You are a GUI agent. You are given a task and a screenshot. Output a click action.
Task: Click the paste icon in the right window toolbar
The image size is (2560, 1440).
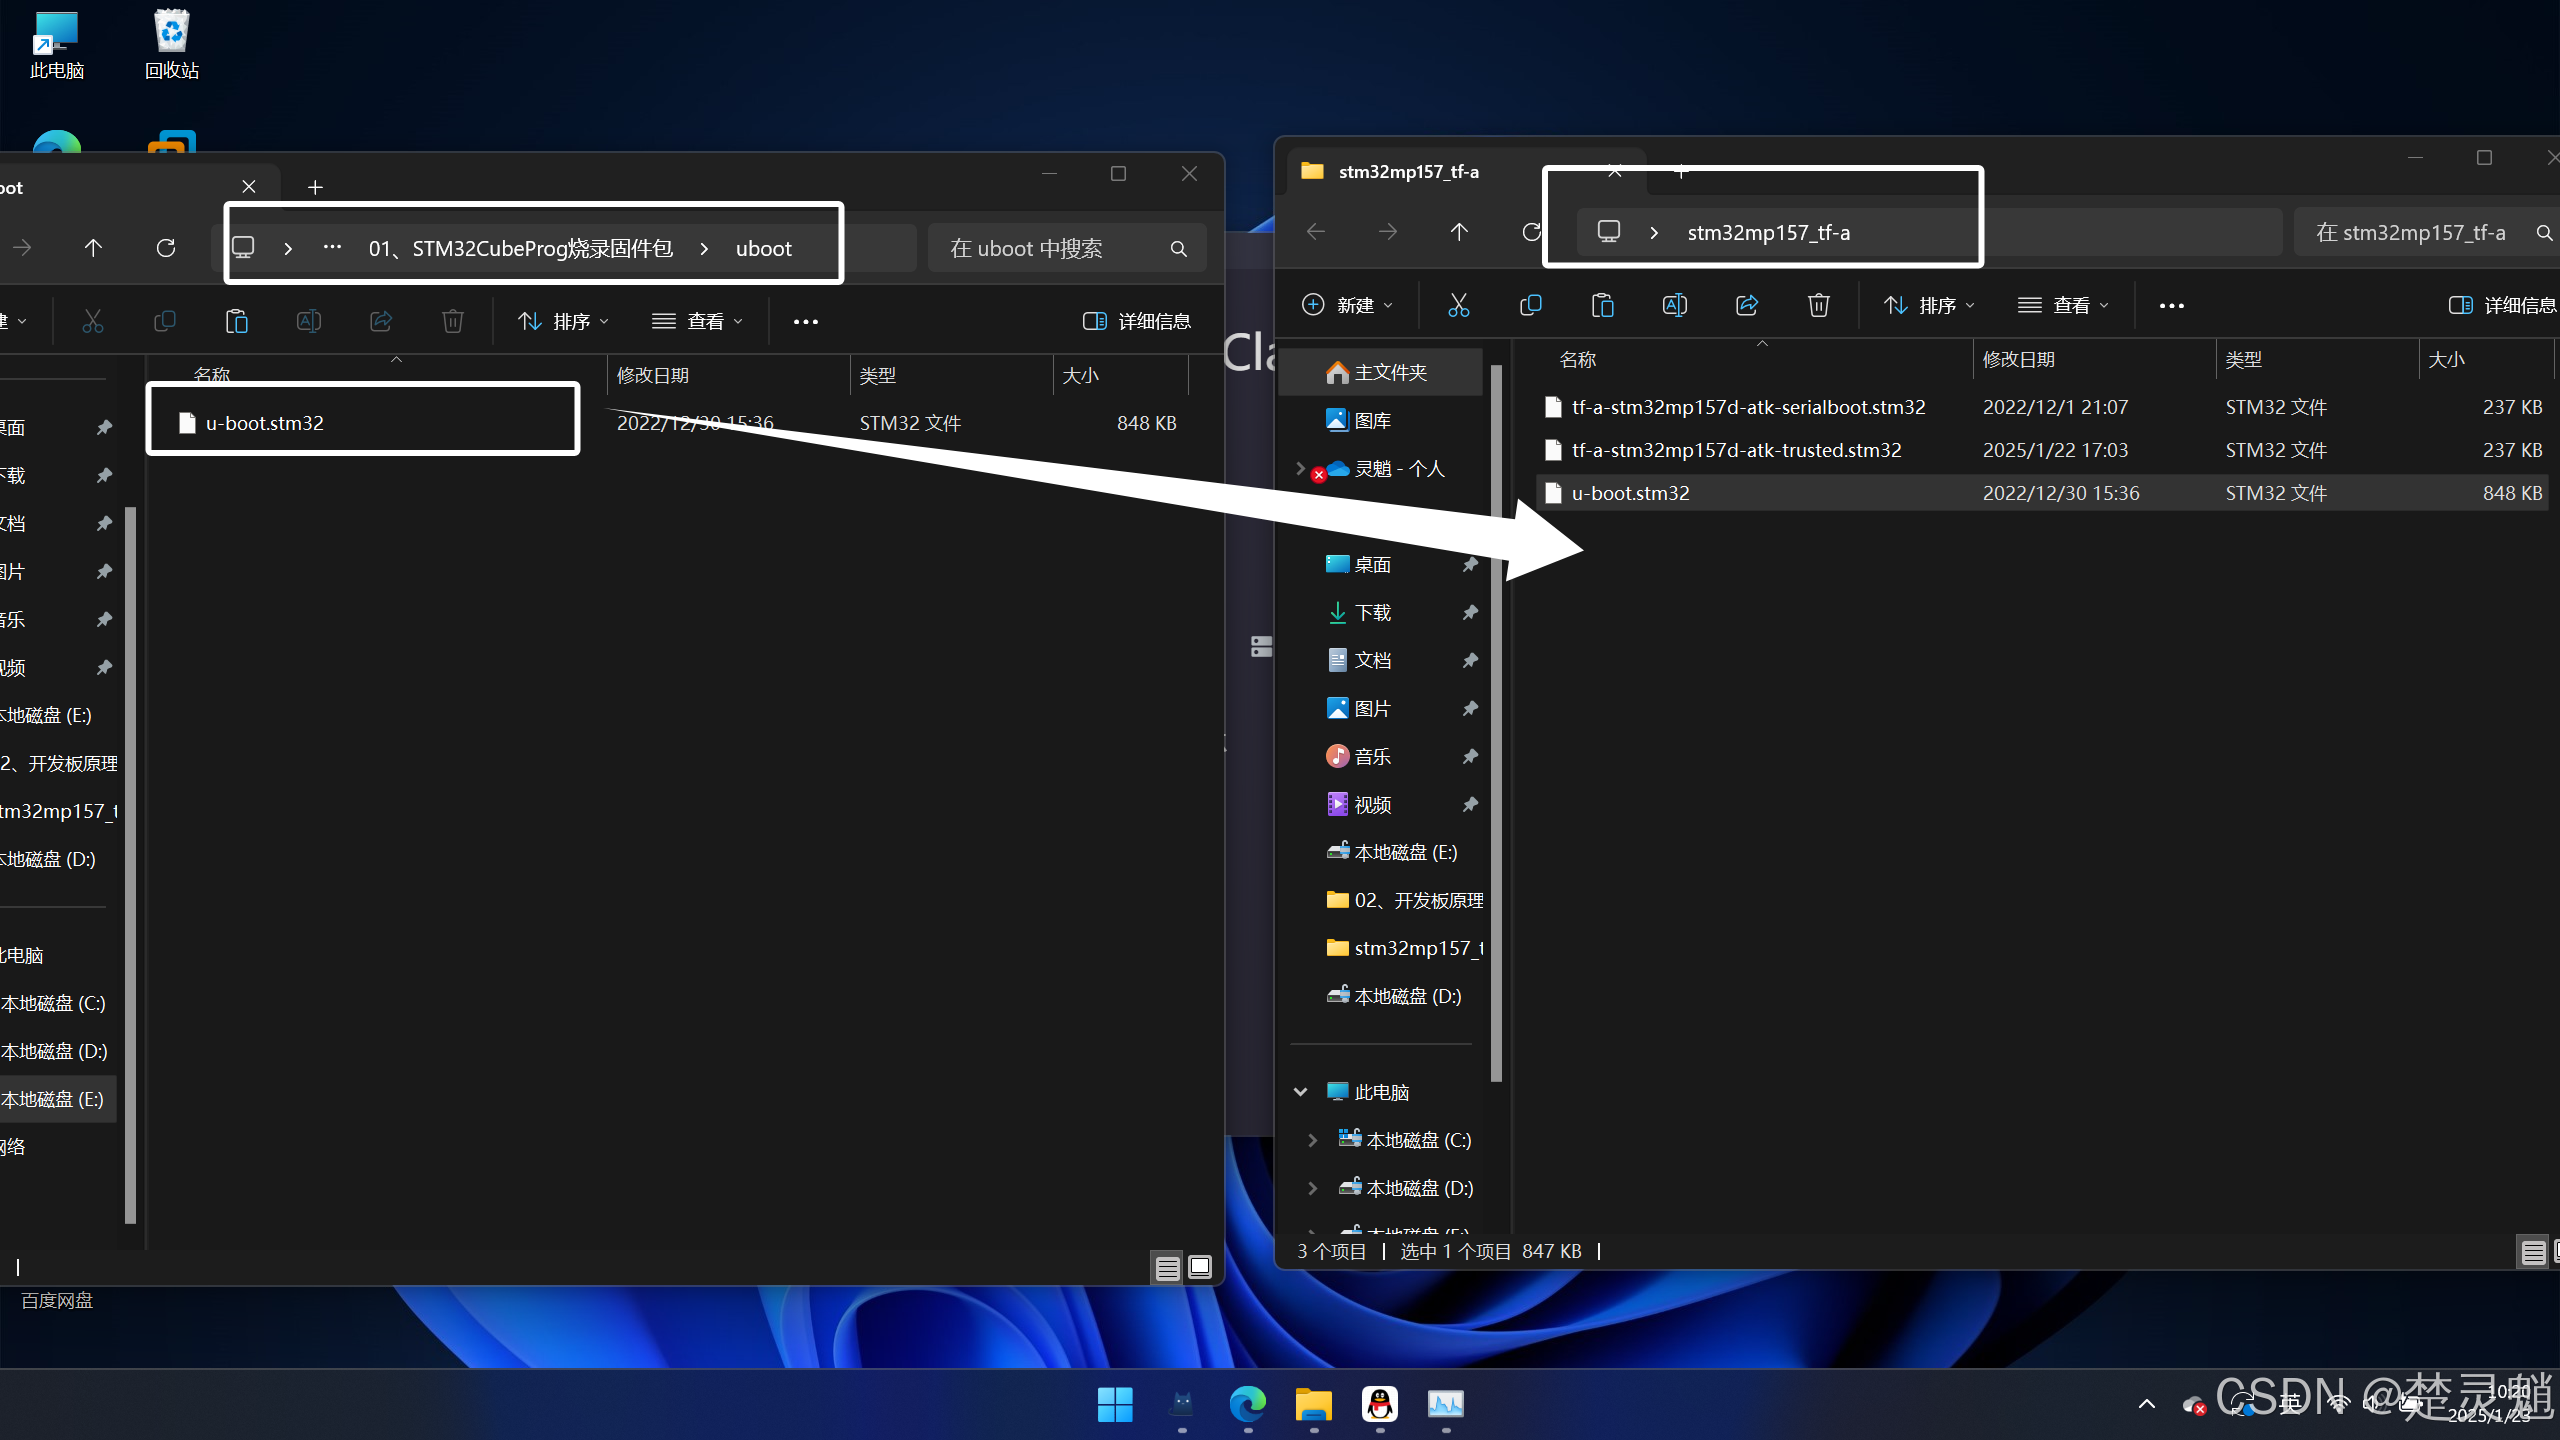pyautogui.click(x=1602, y=305)
